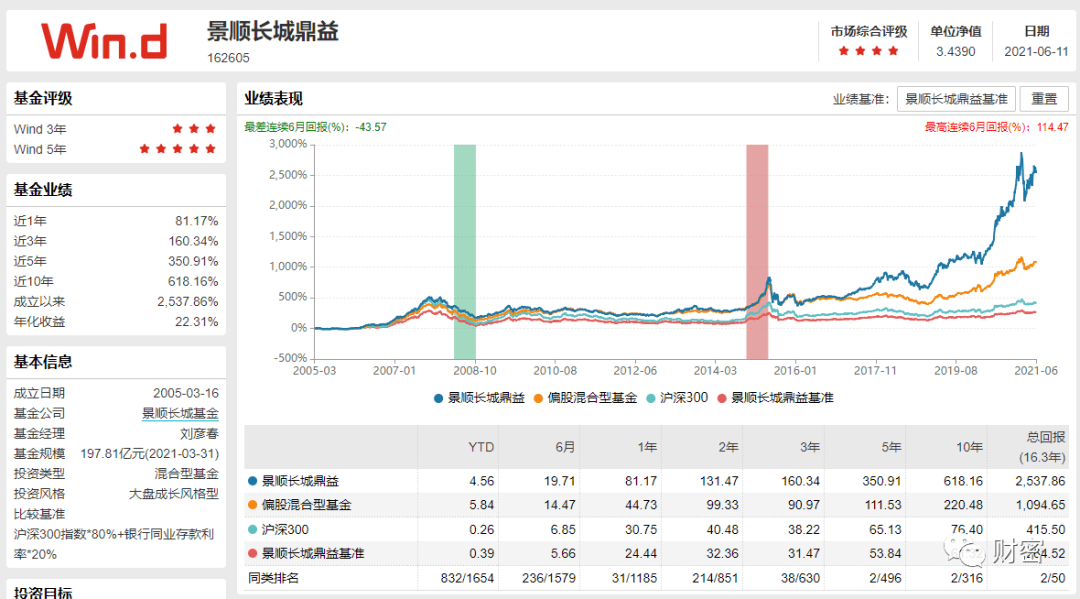Toggle 偏股混合型基金 series in chart legend
Screen dimensions: 1080x599
tap(585, 398)
